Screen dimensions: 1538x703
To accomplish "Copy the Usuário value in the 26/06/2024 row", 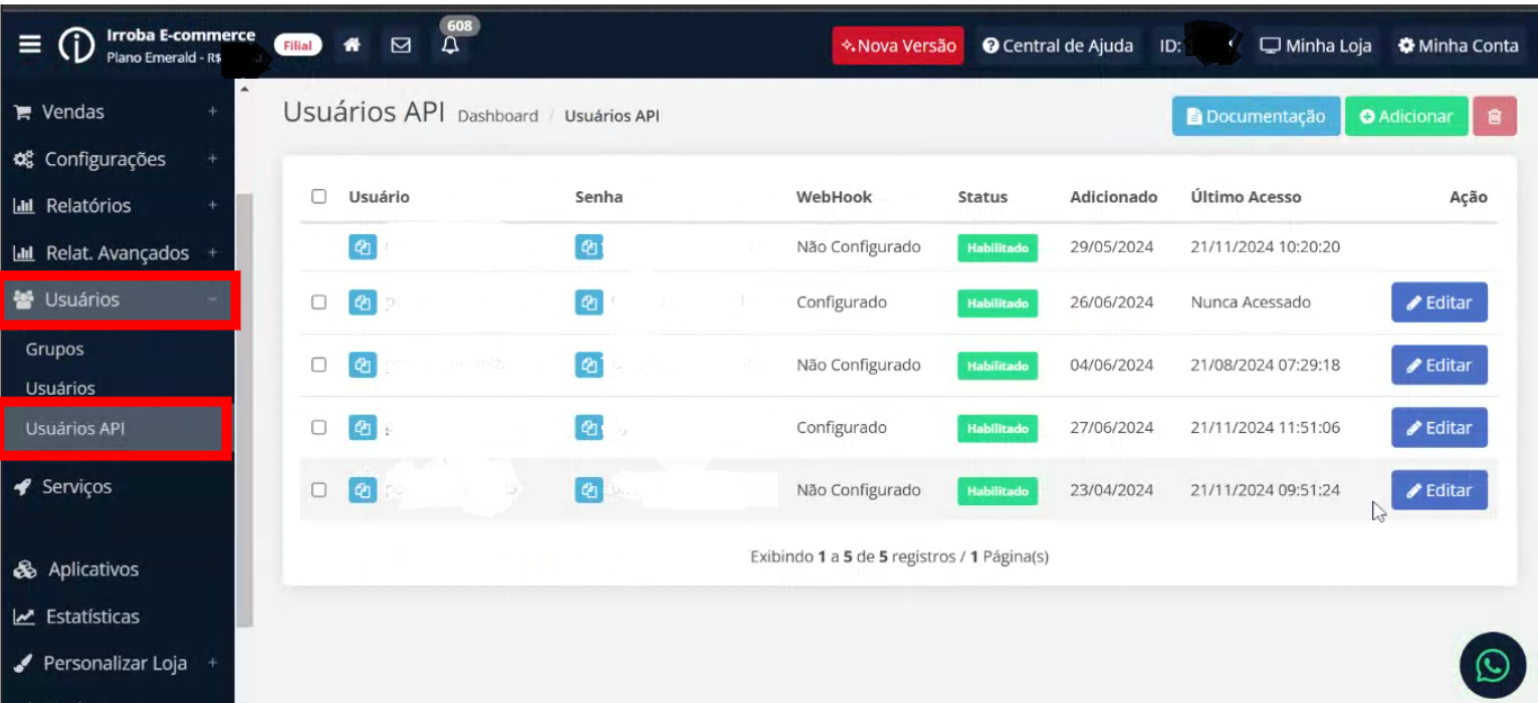I will pyautogui.click(x=363, y=303).
